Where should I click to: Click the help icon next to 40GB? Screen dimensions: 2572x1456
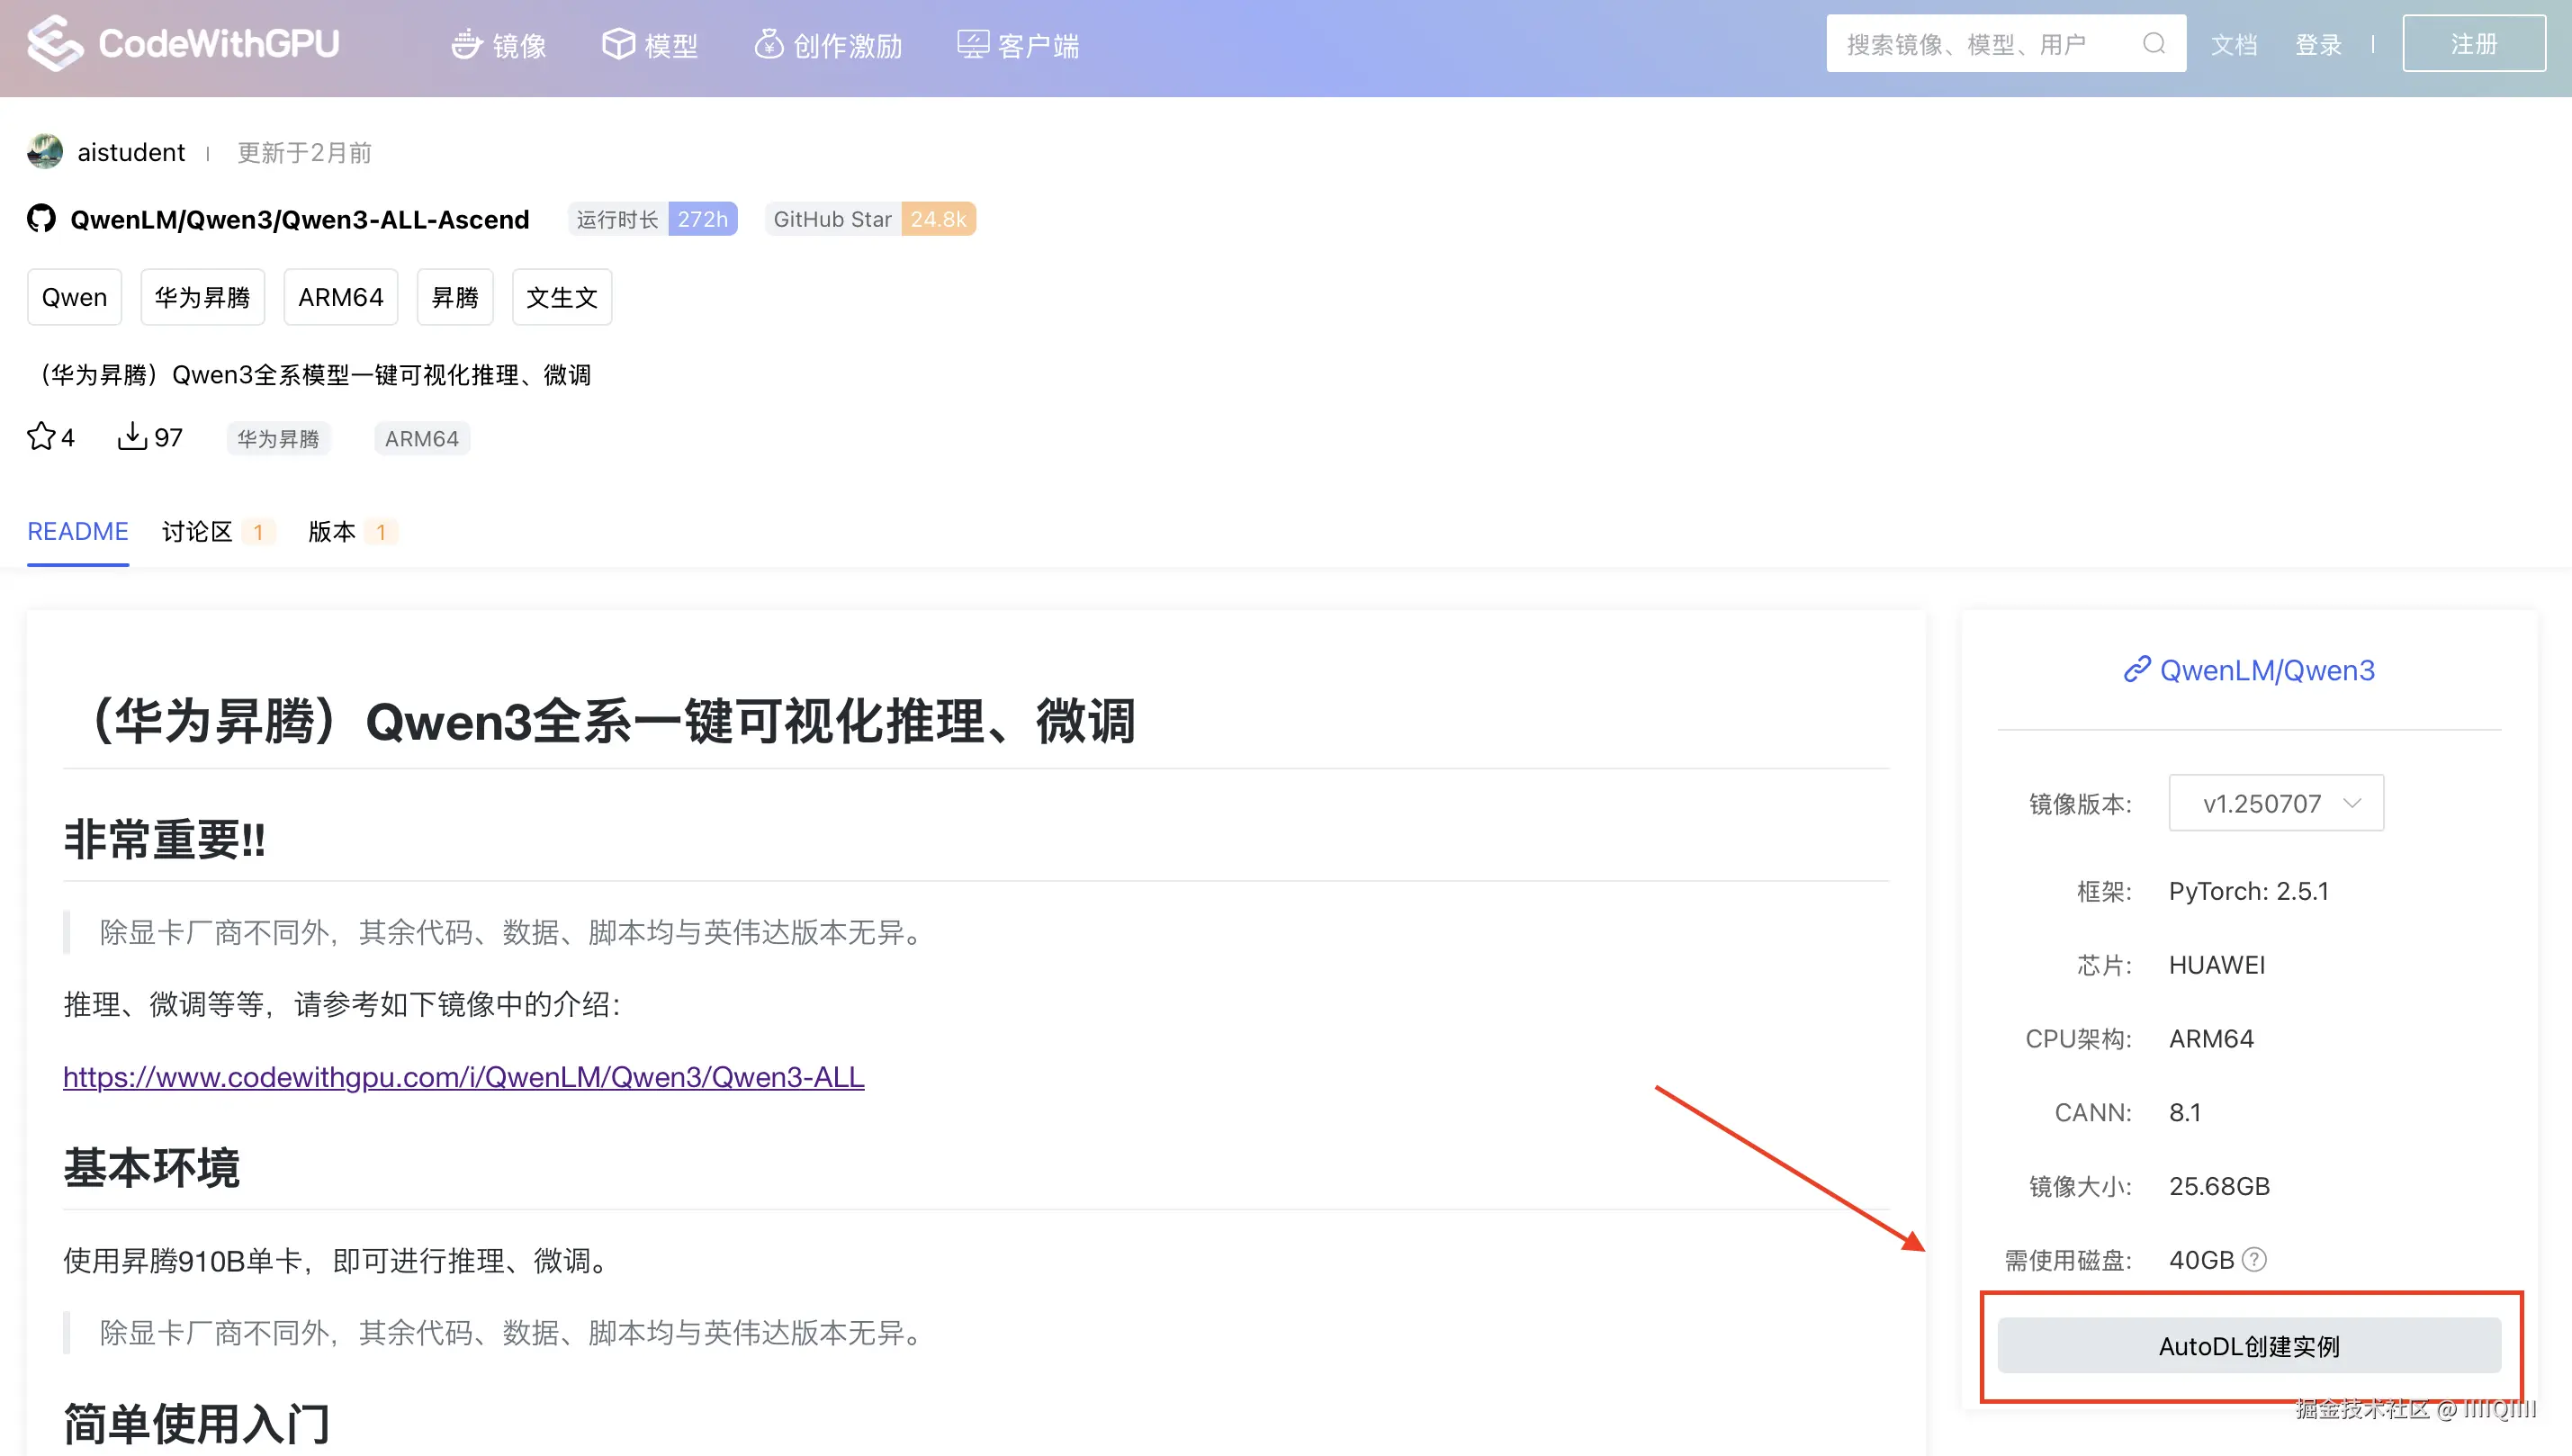point(2254,1259)
